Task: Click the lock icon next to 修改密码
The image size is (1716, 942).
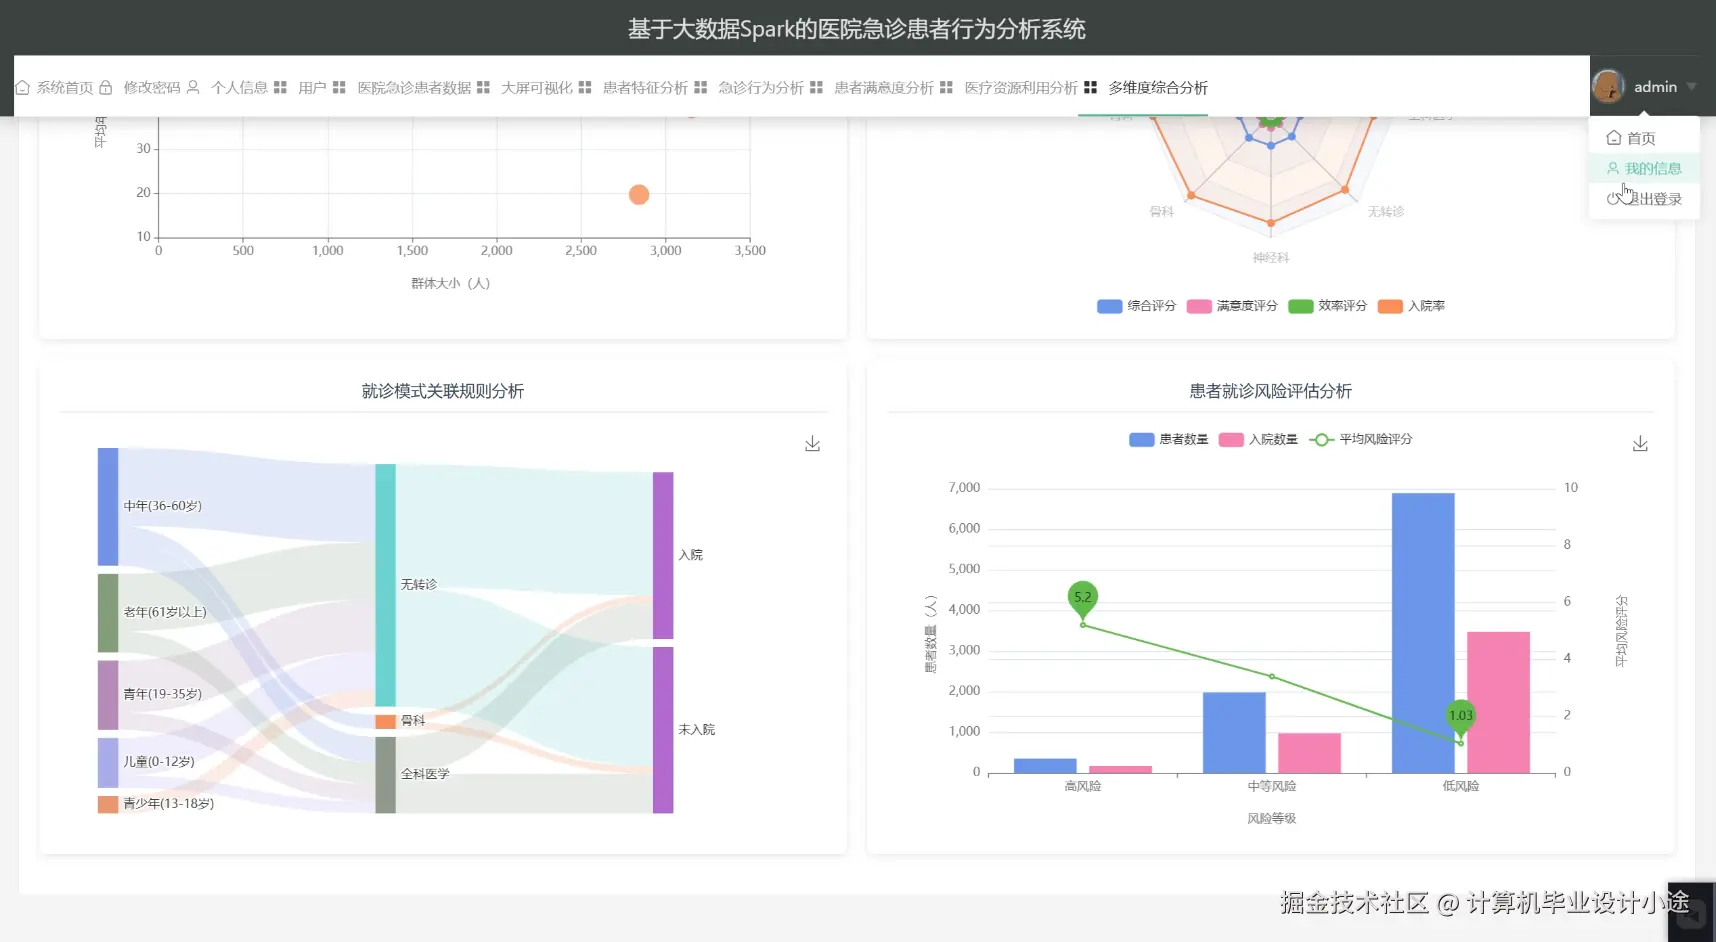Action: 105,87
